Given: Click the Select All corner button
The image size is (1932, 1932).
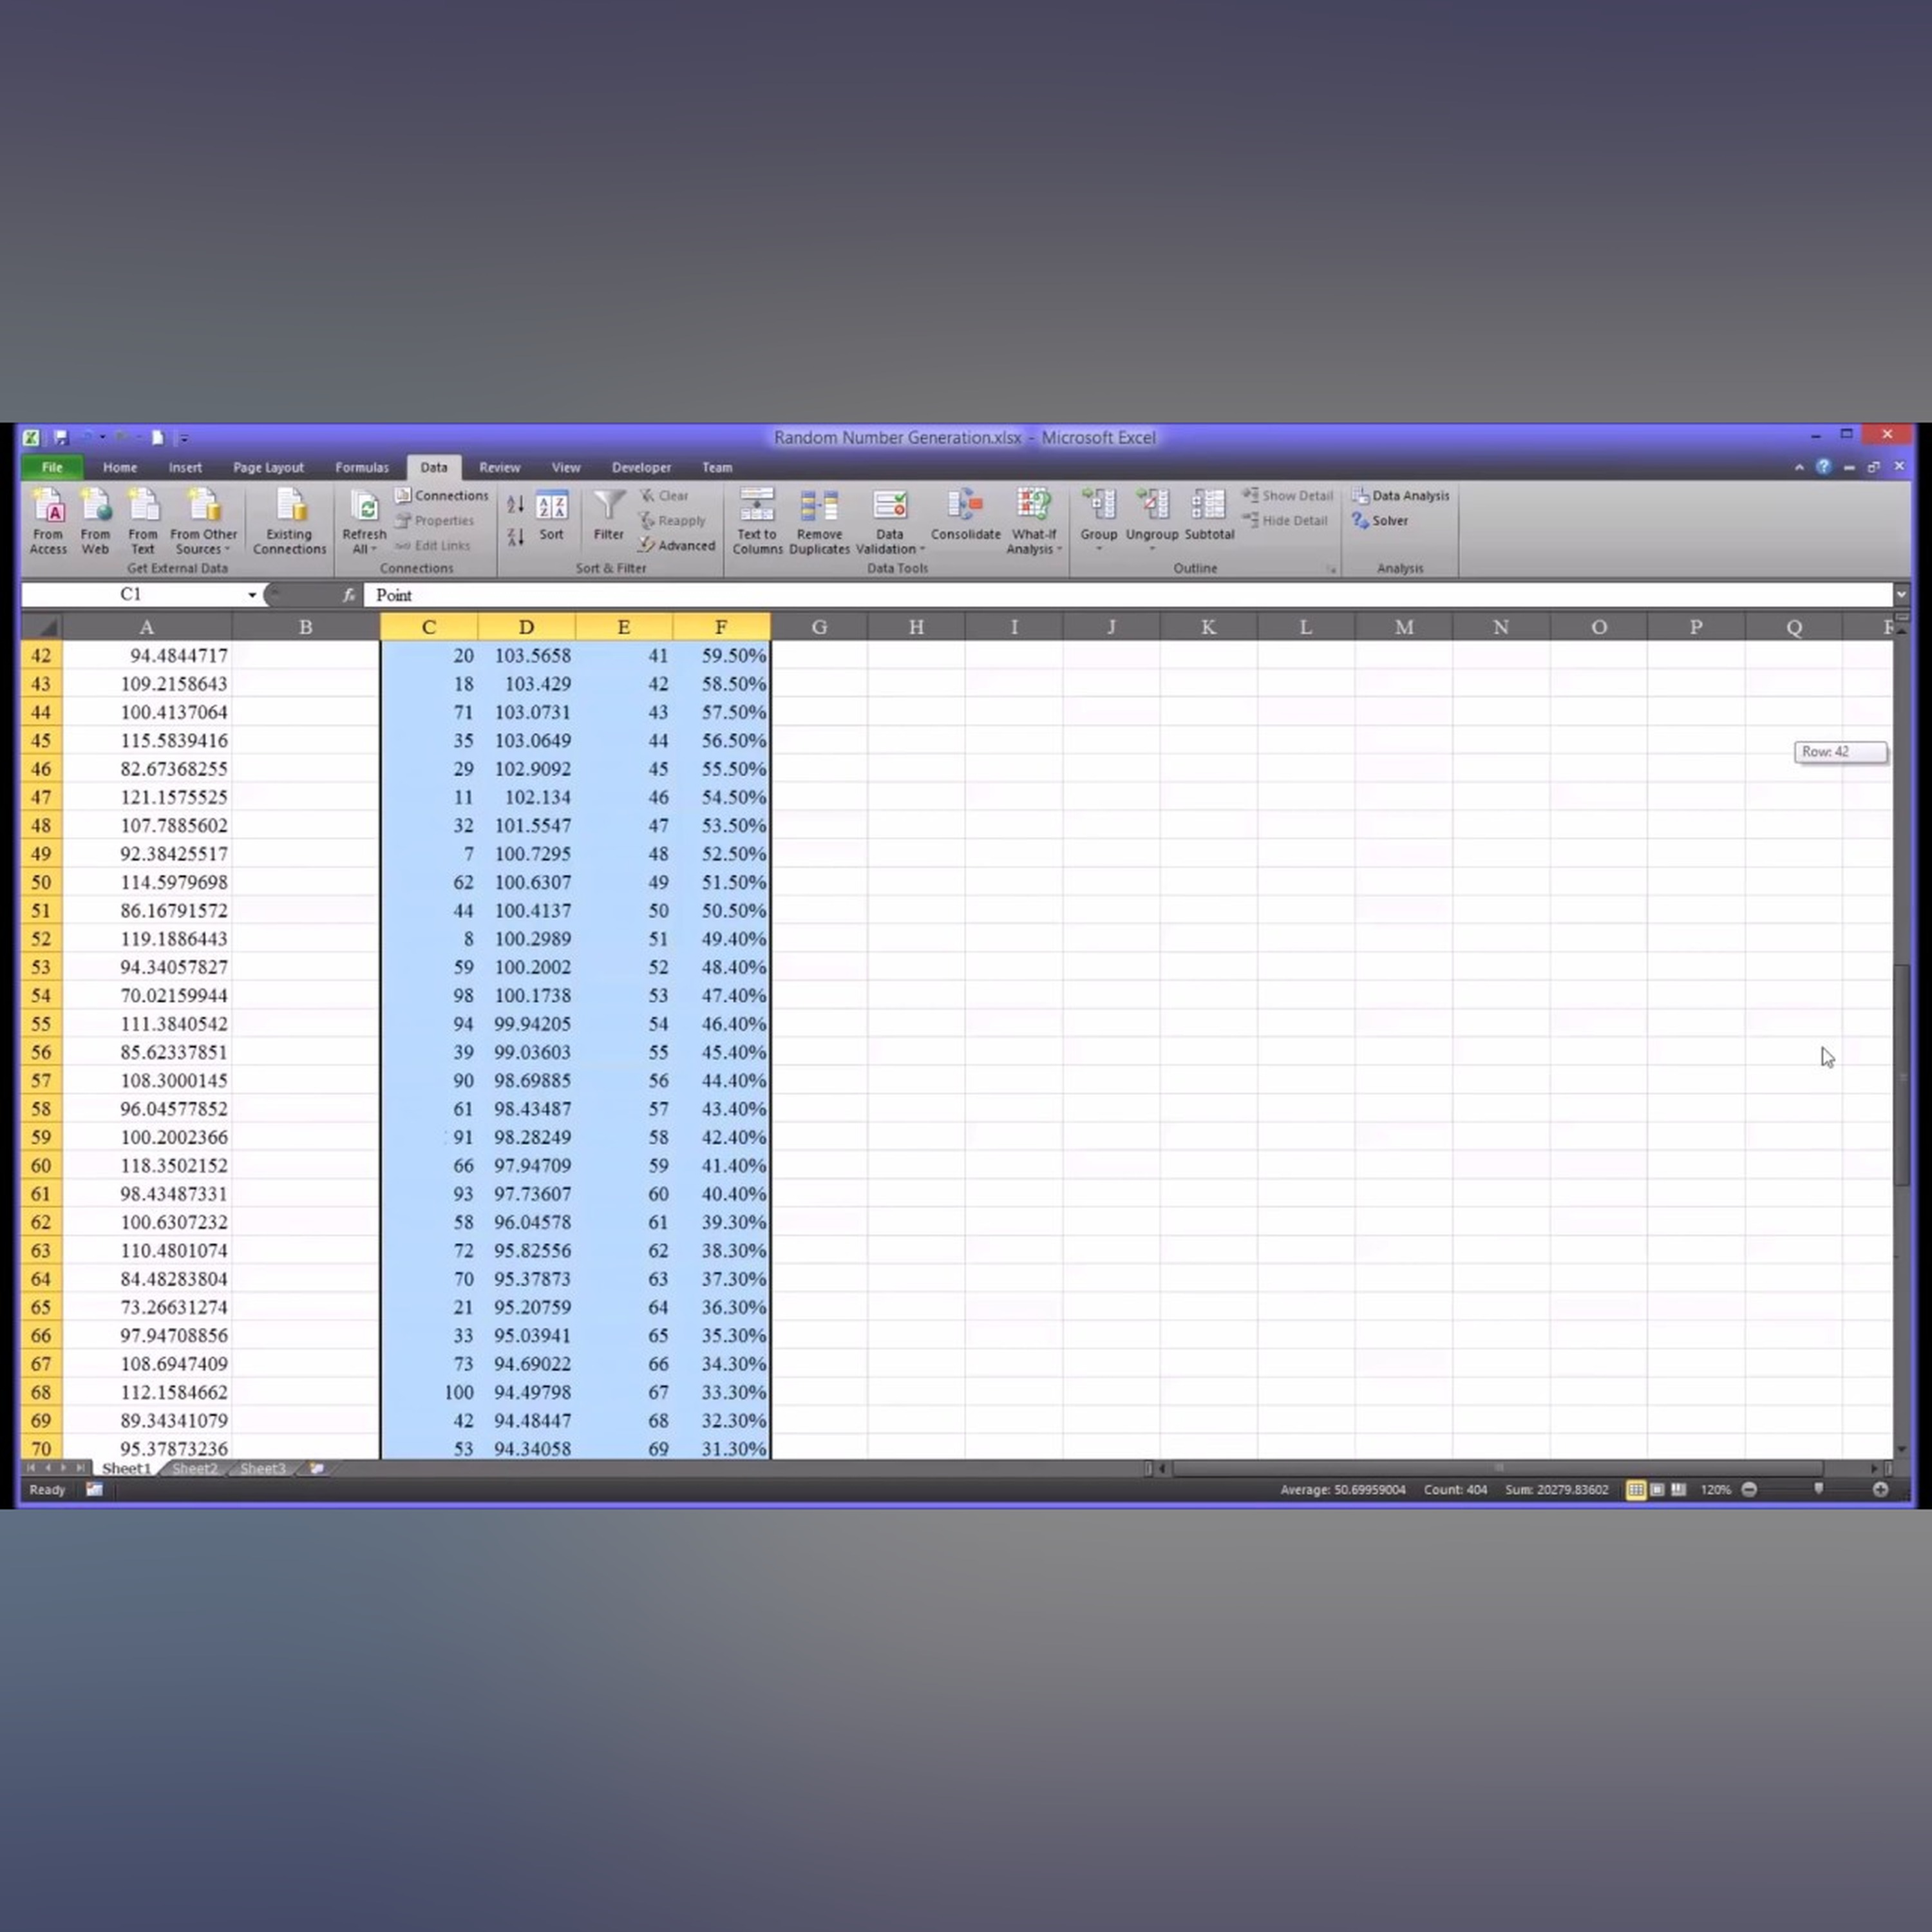Looking at the screenshot, I should tap(41, 627).
